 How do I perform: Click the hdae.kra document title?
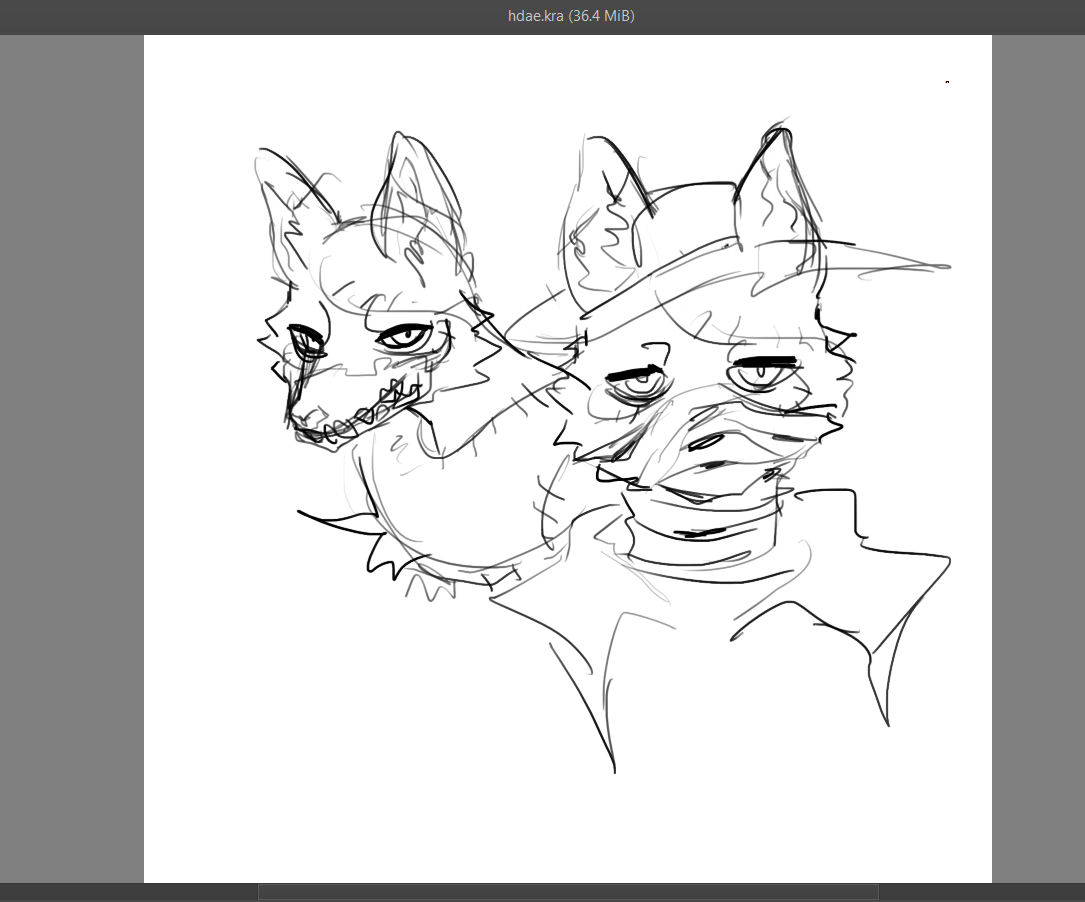(x=571, y=17)
